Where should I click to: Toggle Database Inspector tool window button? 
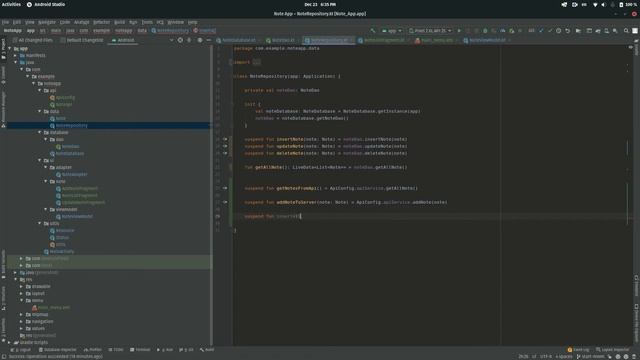[x=57, y=350]
